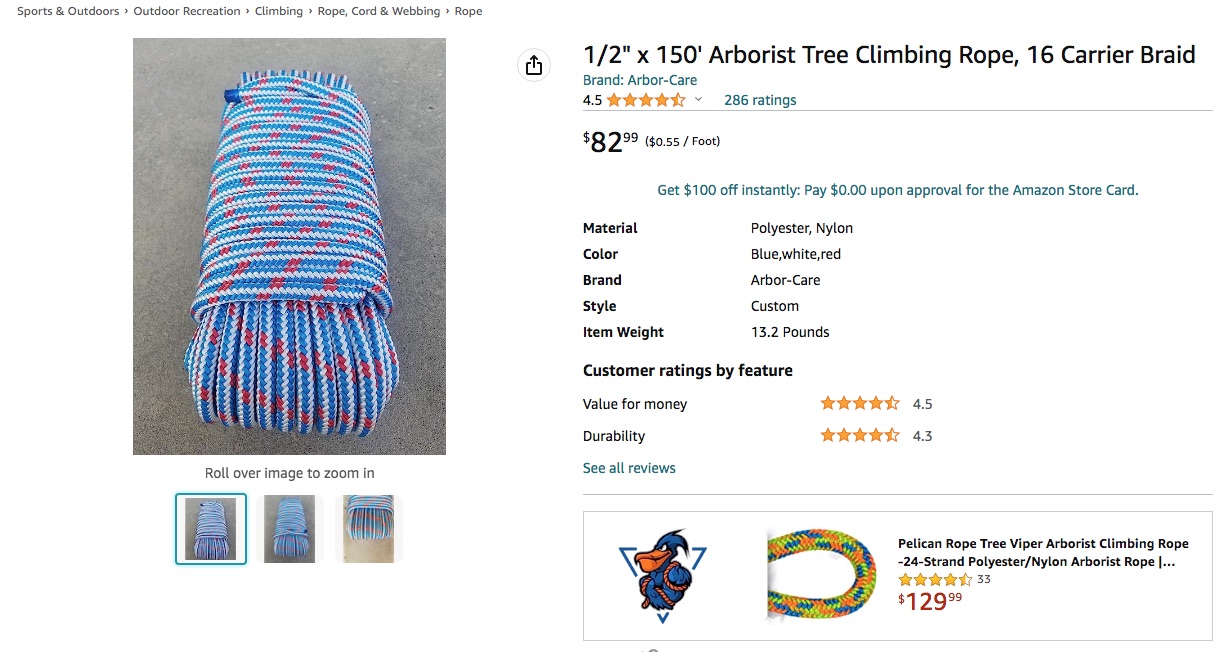Select the first rope thumbnail
The image size is (1222, 652).
pos(211,529)
